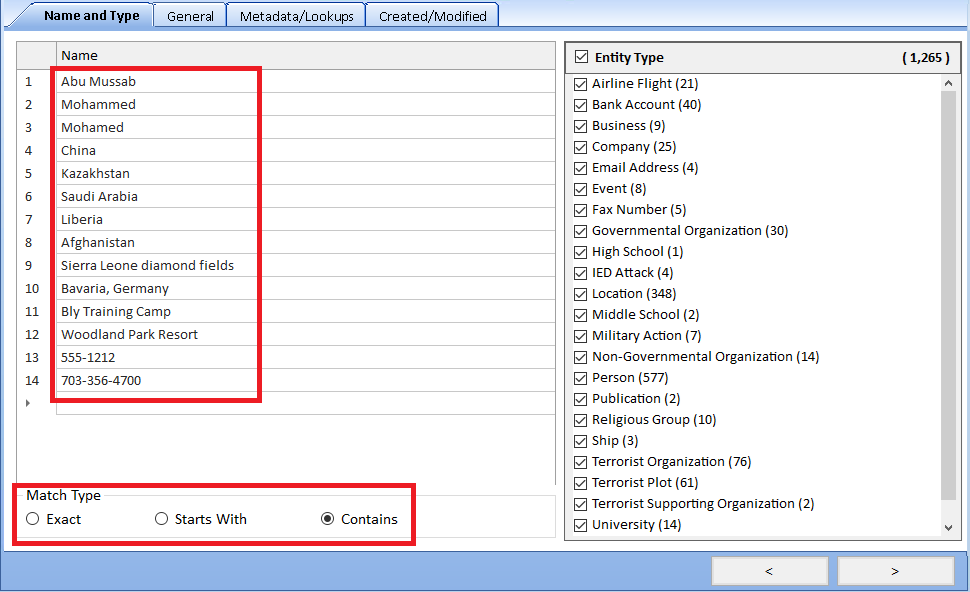
Task: Toggle Governmental Organization (30) checkbox
Action: pyautogui.click(x=580, y=231)
